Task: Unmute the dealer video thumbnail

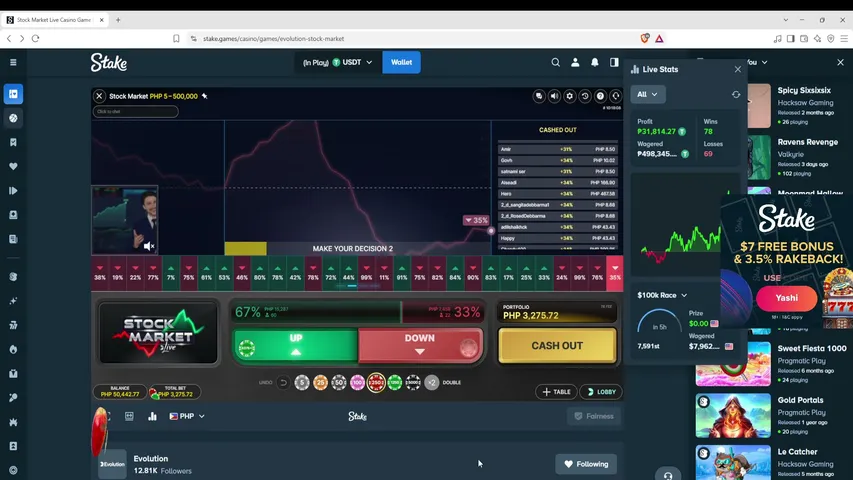Action: pyautogui.click(x=149, y=247)
